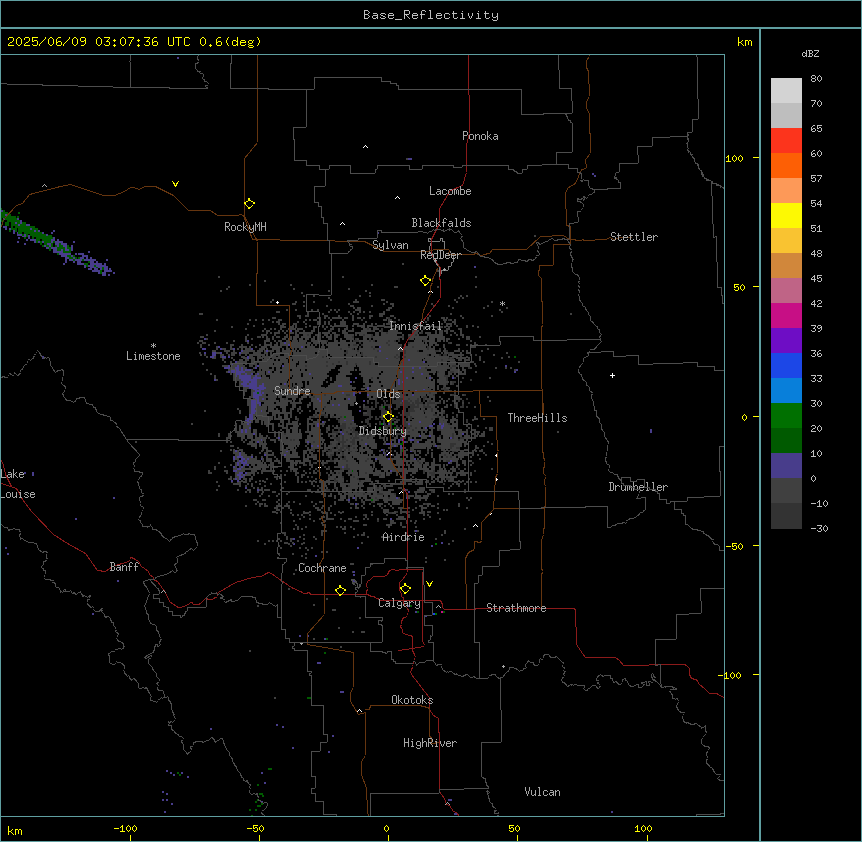Select the yellow diamond marker between Olds and Didsbury
This screenshot has width=862, height=842.
pyautogui.click(x=388, y=417)
